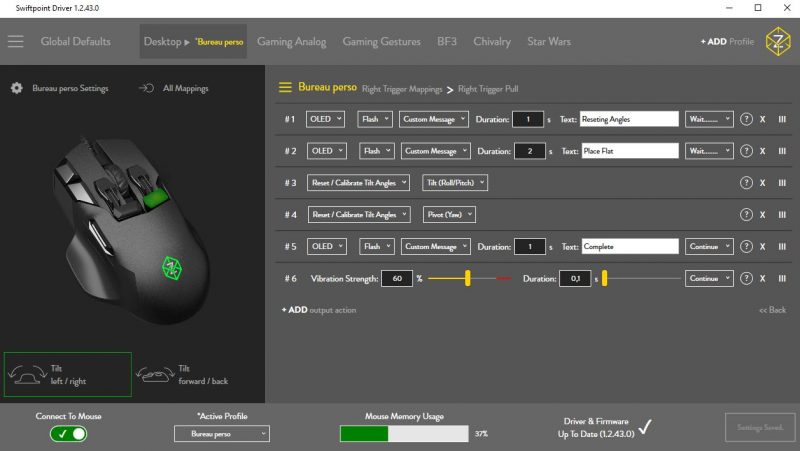This screenshot has width=800, height=451.
Task: Switch to the Global Defaults profile tab
Action: [76, 41]
